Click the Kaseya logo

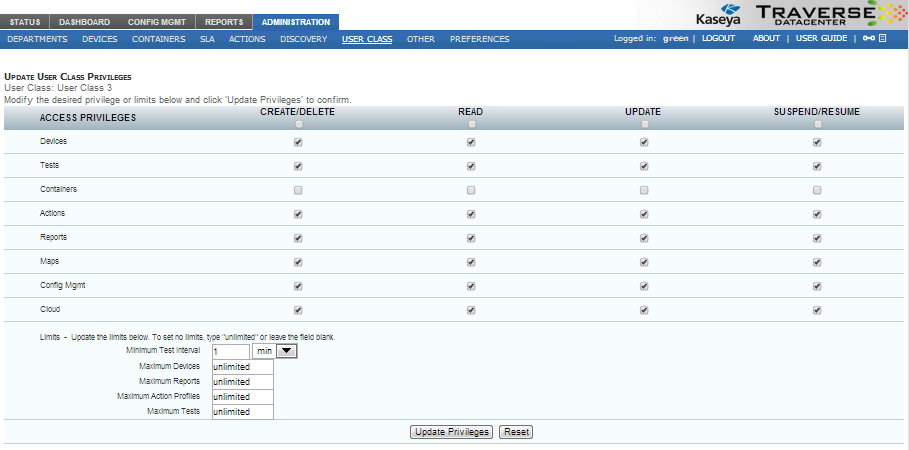[717, 18]
